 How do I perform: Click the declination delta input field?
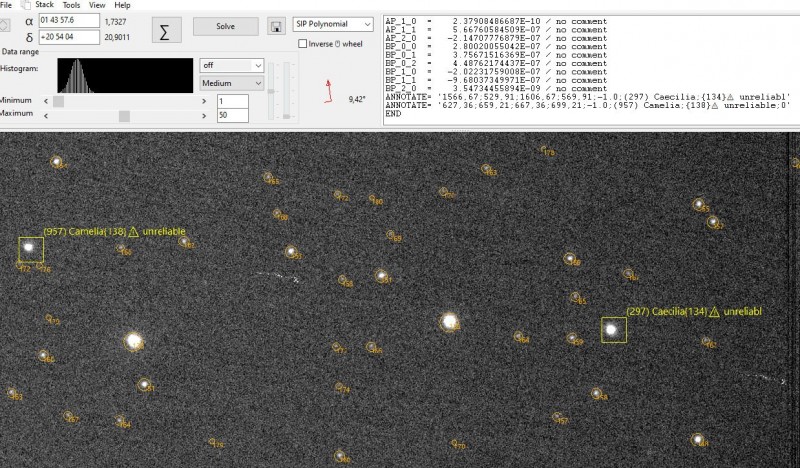tap(69, 37)
